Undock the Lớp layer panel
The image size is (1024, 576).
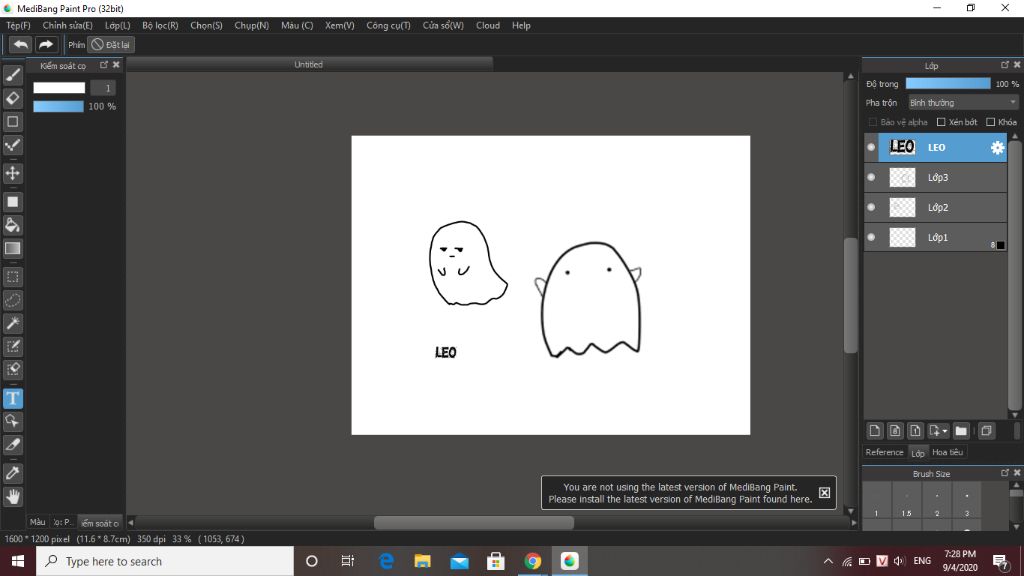pyautogui.click(x=1004, y=65)
